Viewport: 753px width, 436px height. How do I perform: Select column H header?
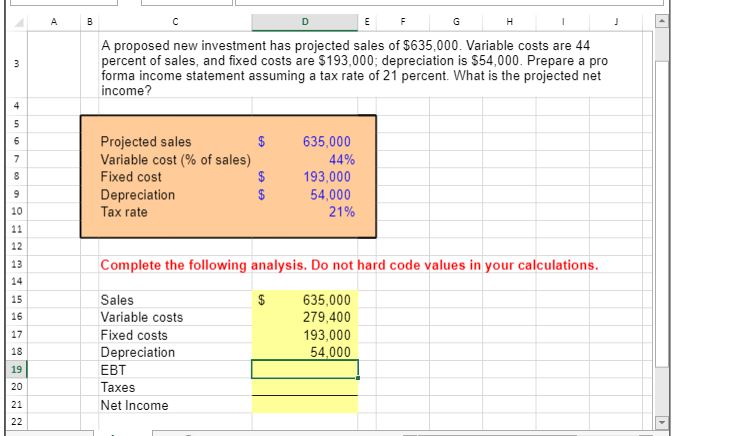[509, 22]
